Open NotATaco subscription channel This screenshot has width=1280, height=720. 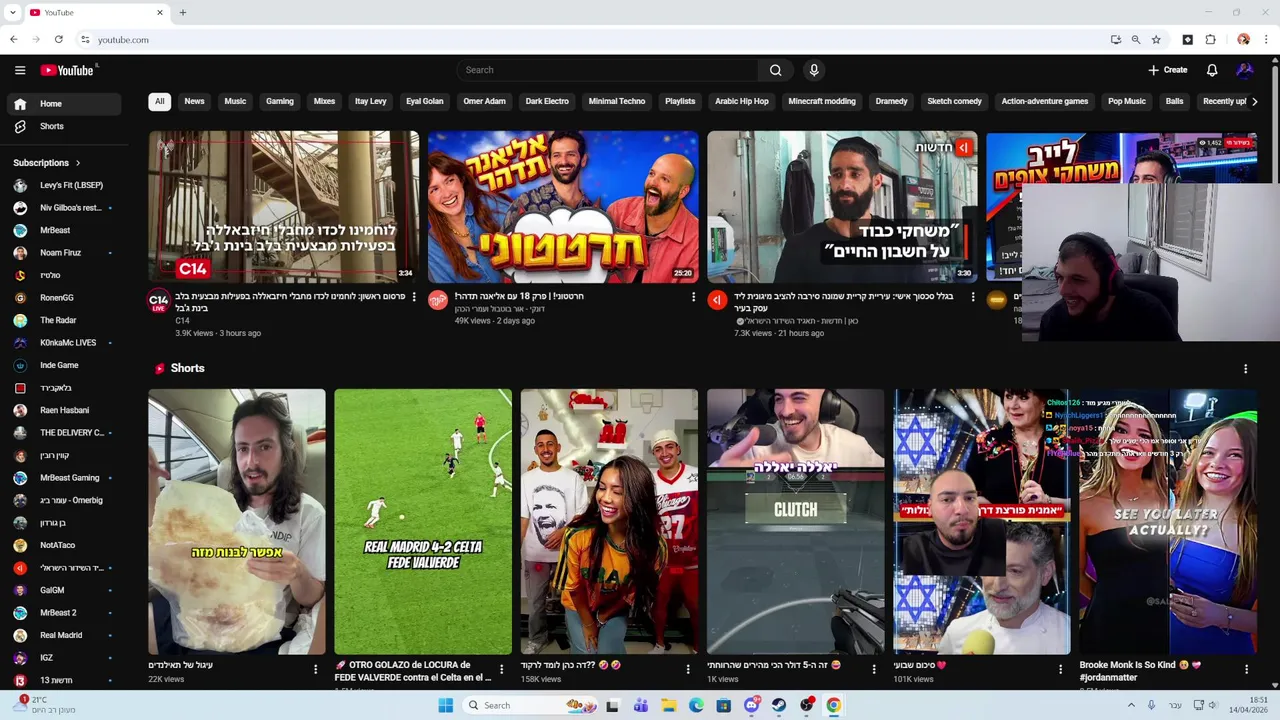(64, 545)
